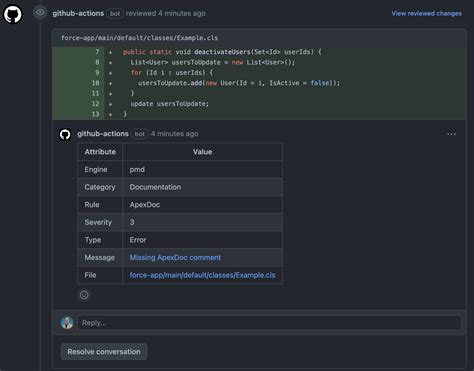Click the severity value '3'
This screenshot has width=474, height=371.
coord(132,222)
